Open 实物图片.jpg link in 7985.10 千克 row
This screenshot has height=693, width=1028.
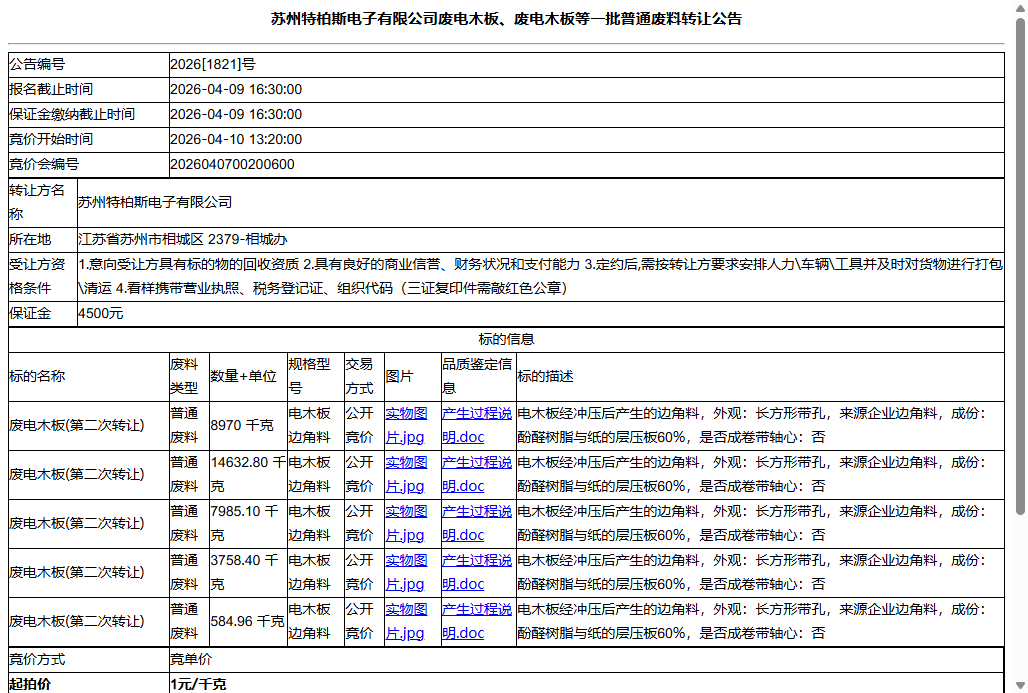(x=406, y=523)
